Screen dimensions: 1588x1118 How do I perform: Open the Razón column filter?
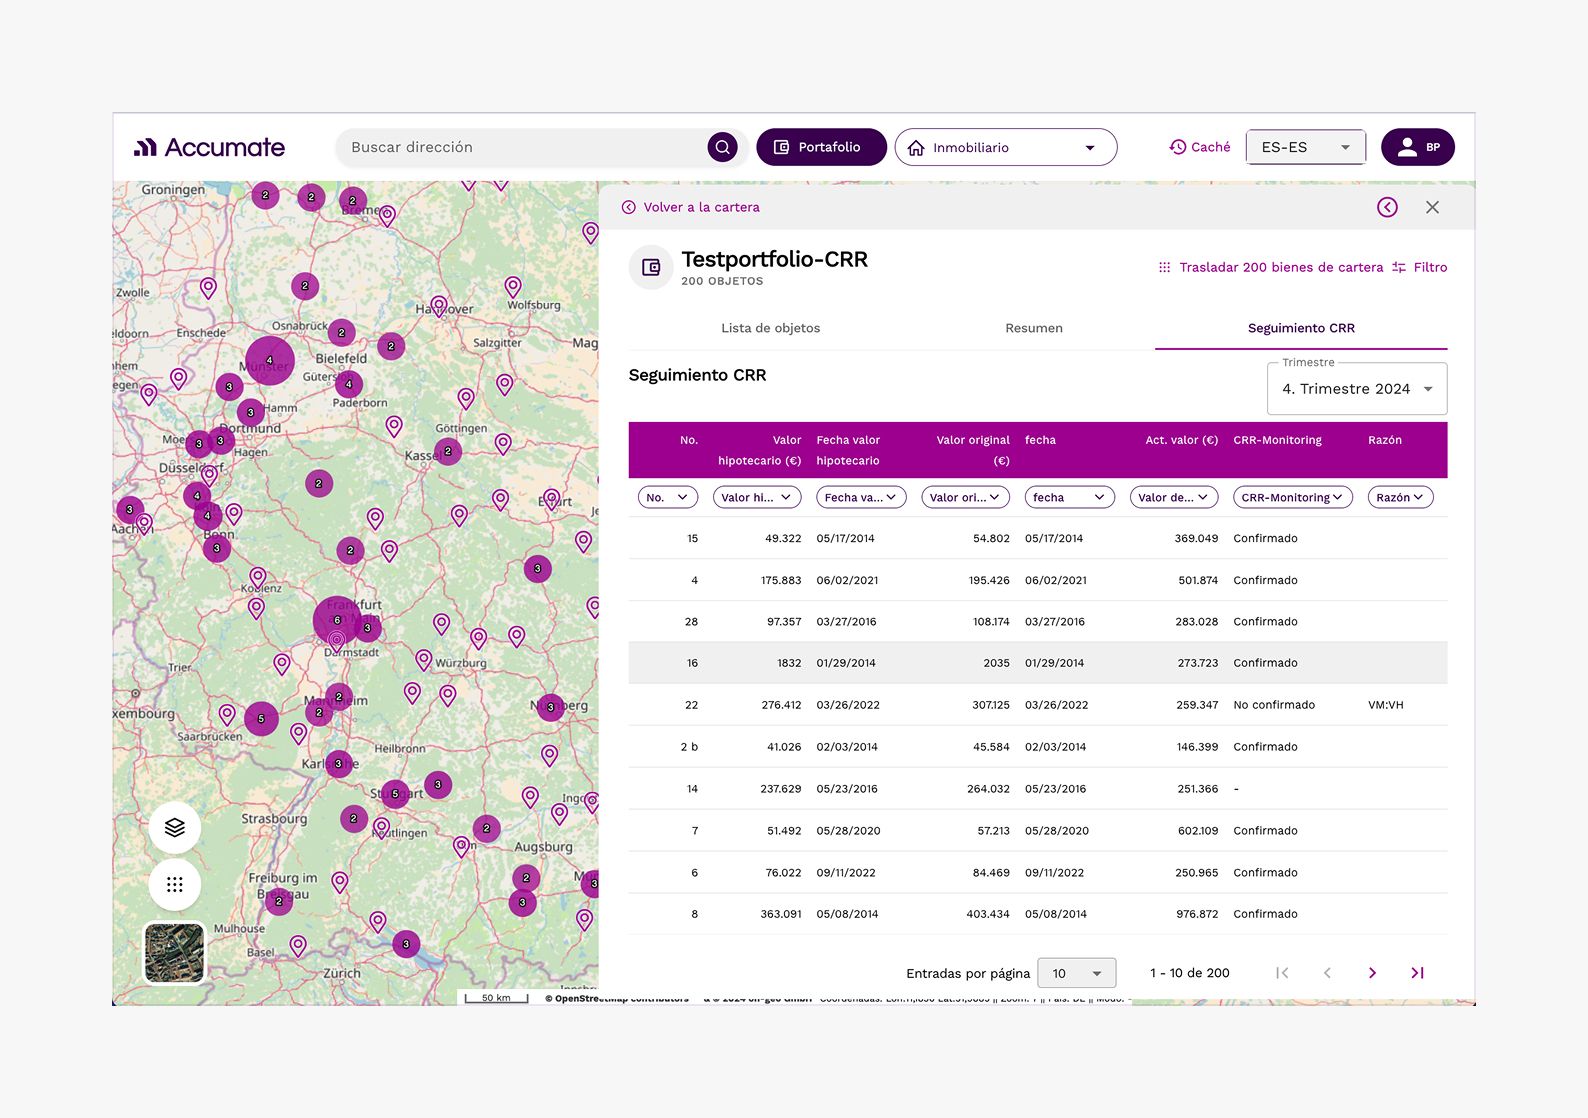(x=1400, y=497)
